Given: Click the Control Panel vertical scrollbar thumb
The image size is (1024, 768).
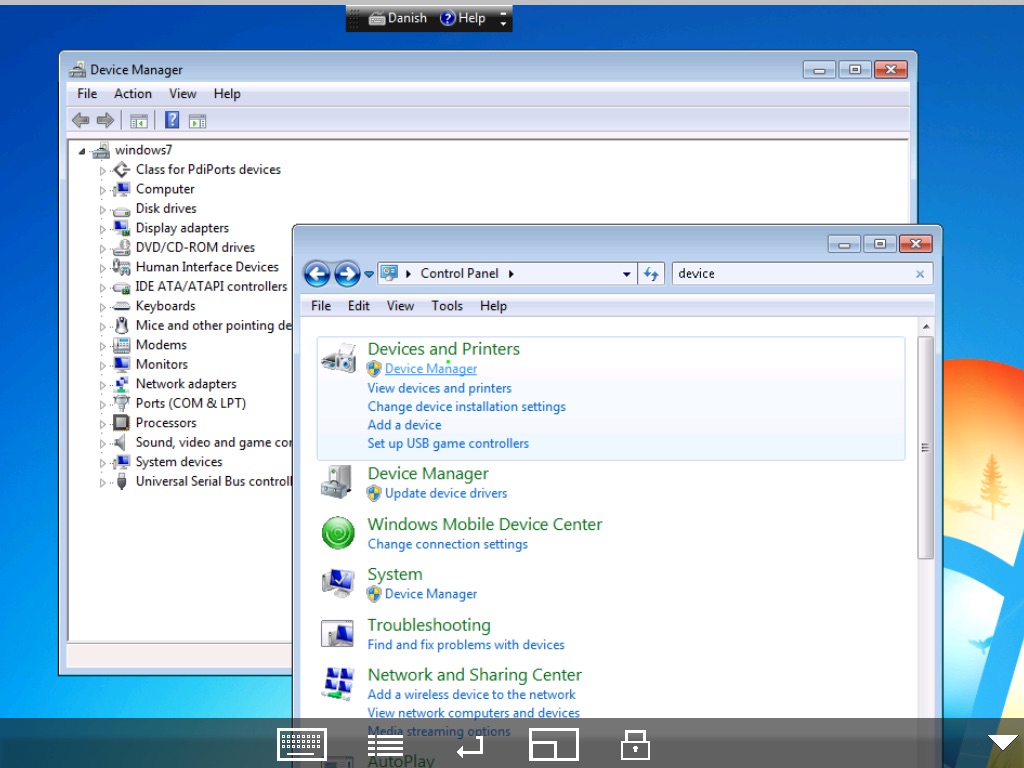Looking at the screenshot, I should [925, 447].
